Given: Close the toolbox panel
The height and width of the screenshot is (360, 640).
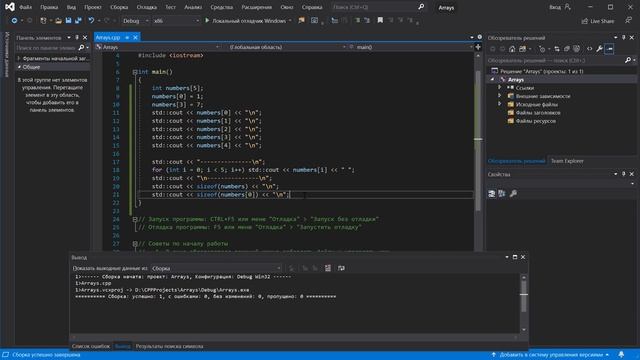Looking at the screenshot, I should tap(85, 38).
